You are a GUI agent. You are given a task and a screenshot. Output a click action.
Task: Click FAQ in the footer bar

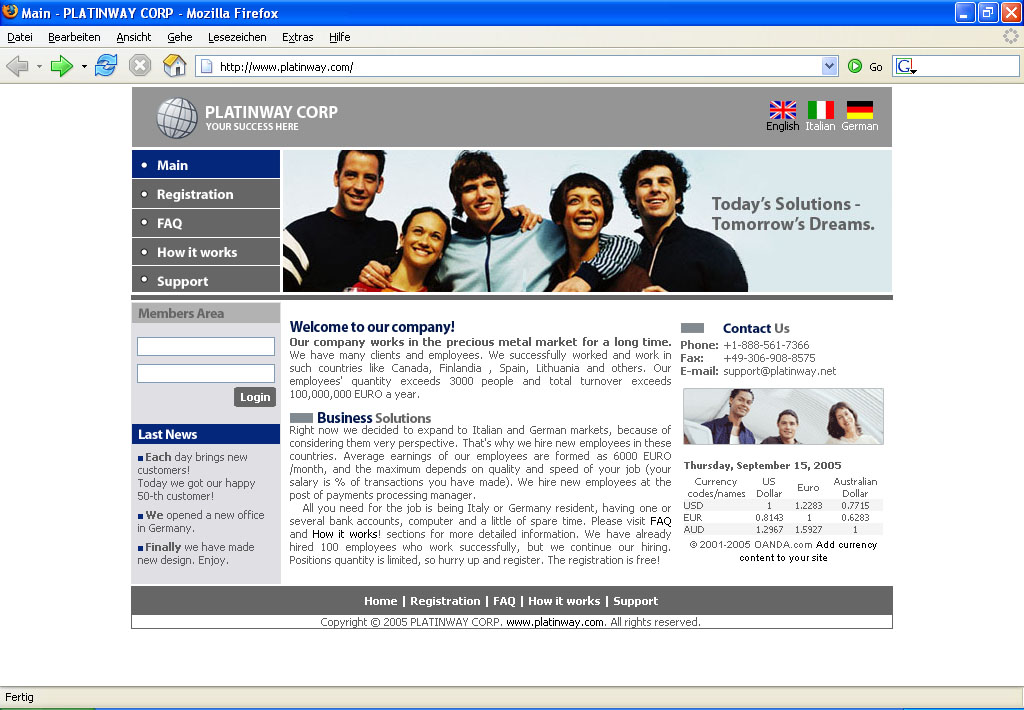[x=504, y=601]
